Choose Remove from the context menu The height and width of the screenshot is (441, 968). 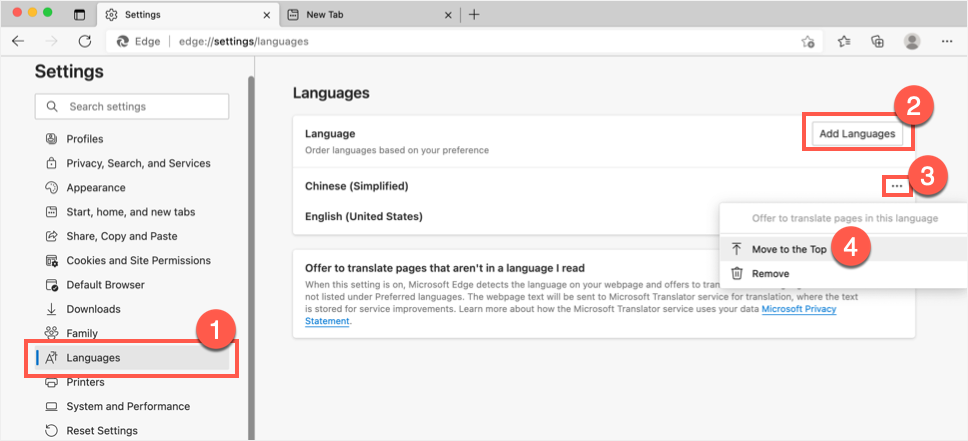point(770,273)
